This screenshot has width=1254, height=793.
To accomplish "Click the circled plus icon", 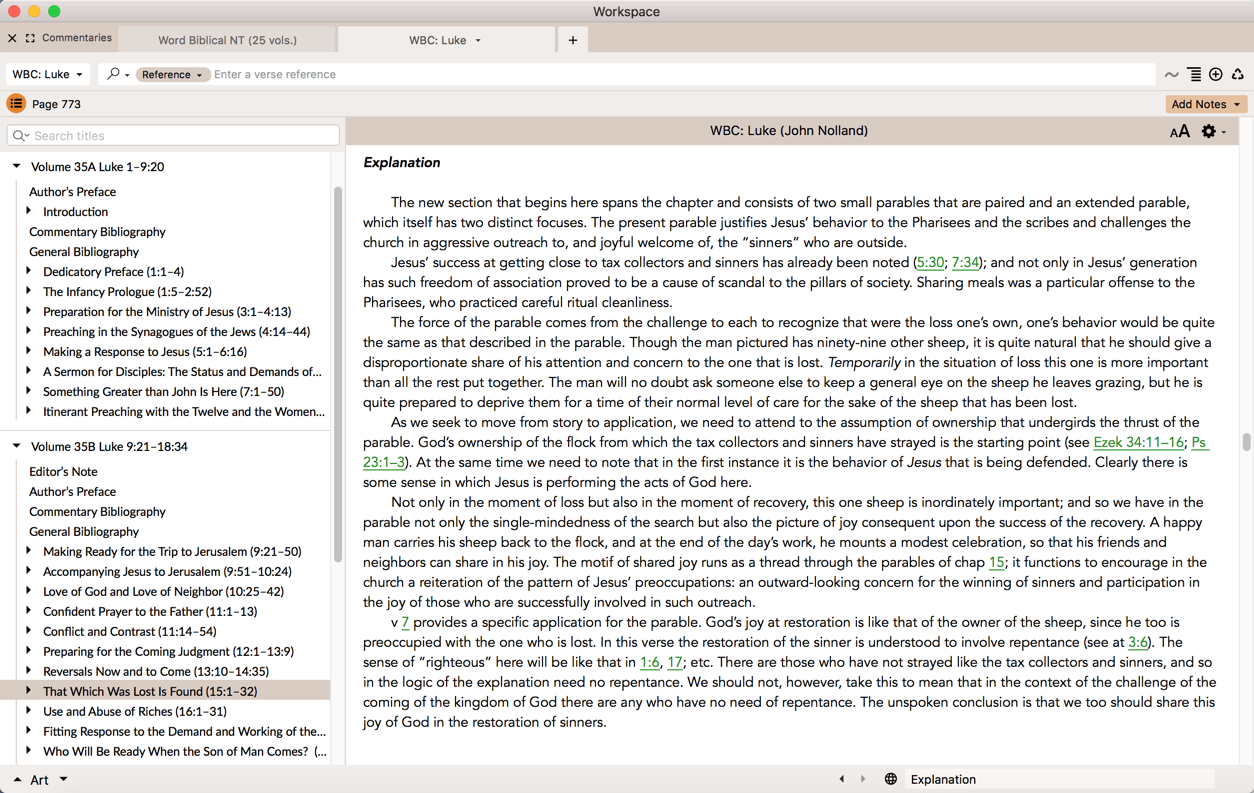I will 1216,74.
